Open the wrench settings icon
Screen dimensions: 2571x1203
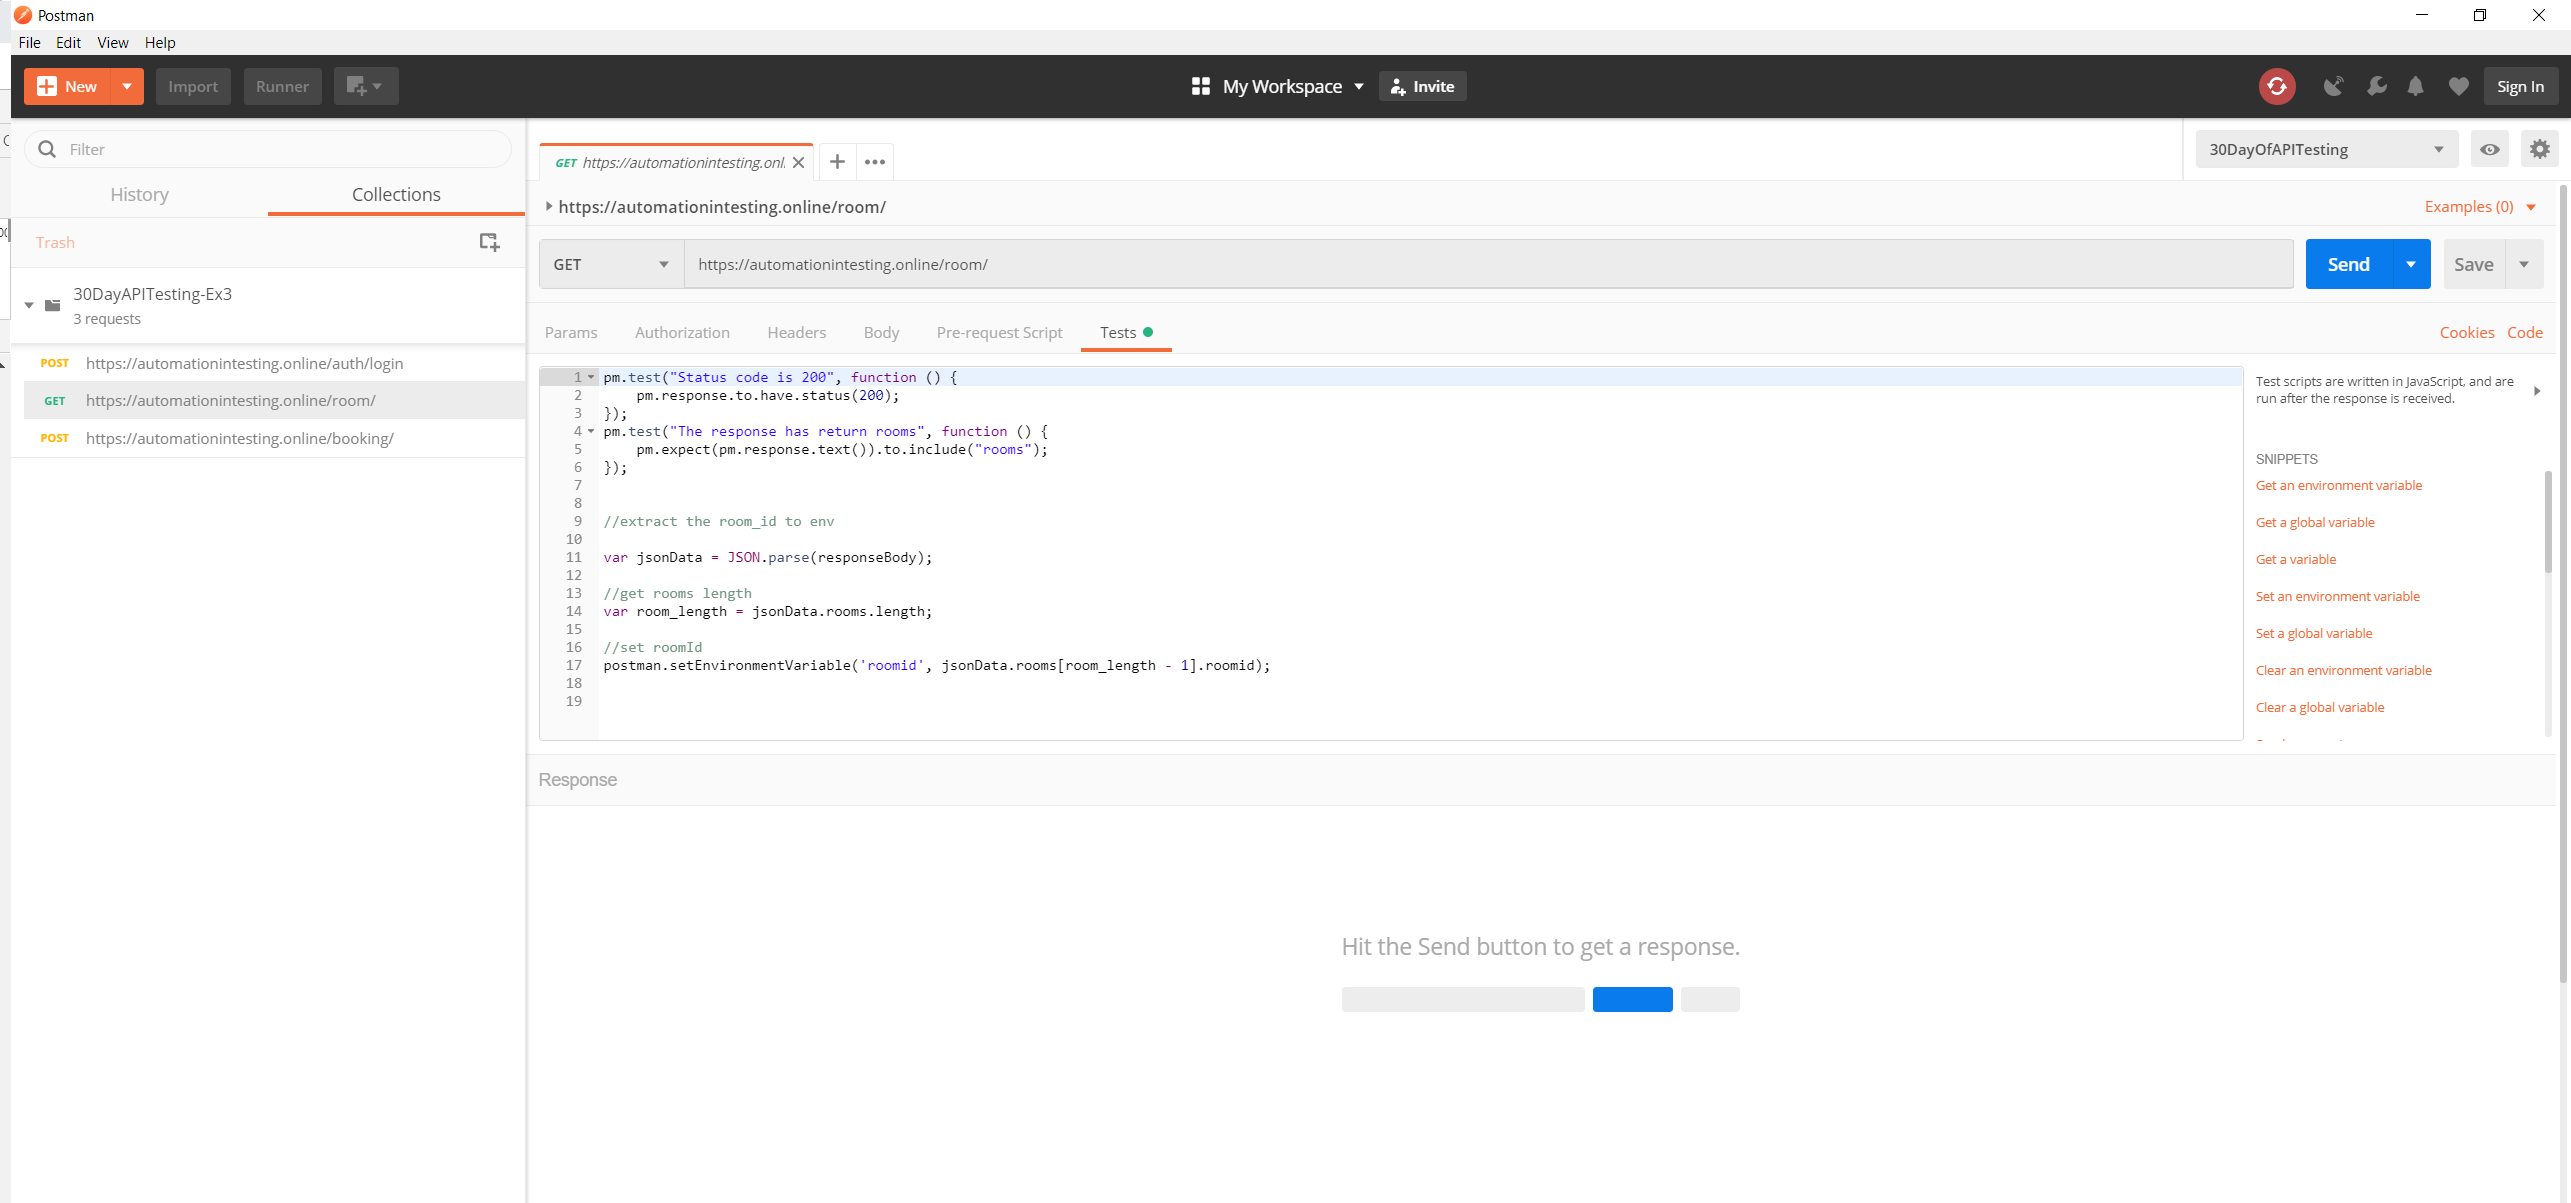coord(2376,87)
